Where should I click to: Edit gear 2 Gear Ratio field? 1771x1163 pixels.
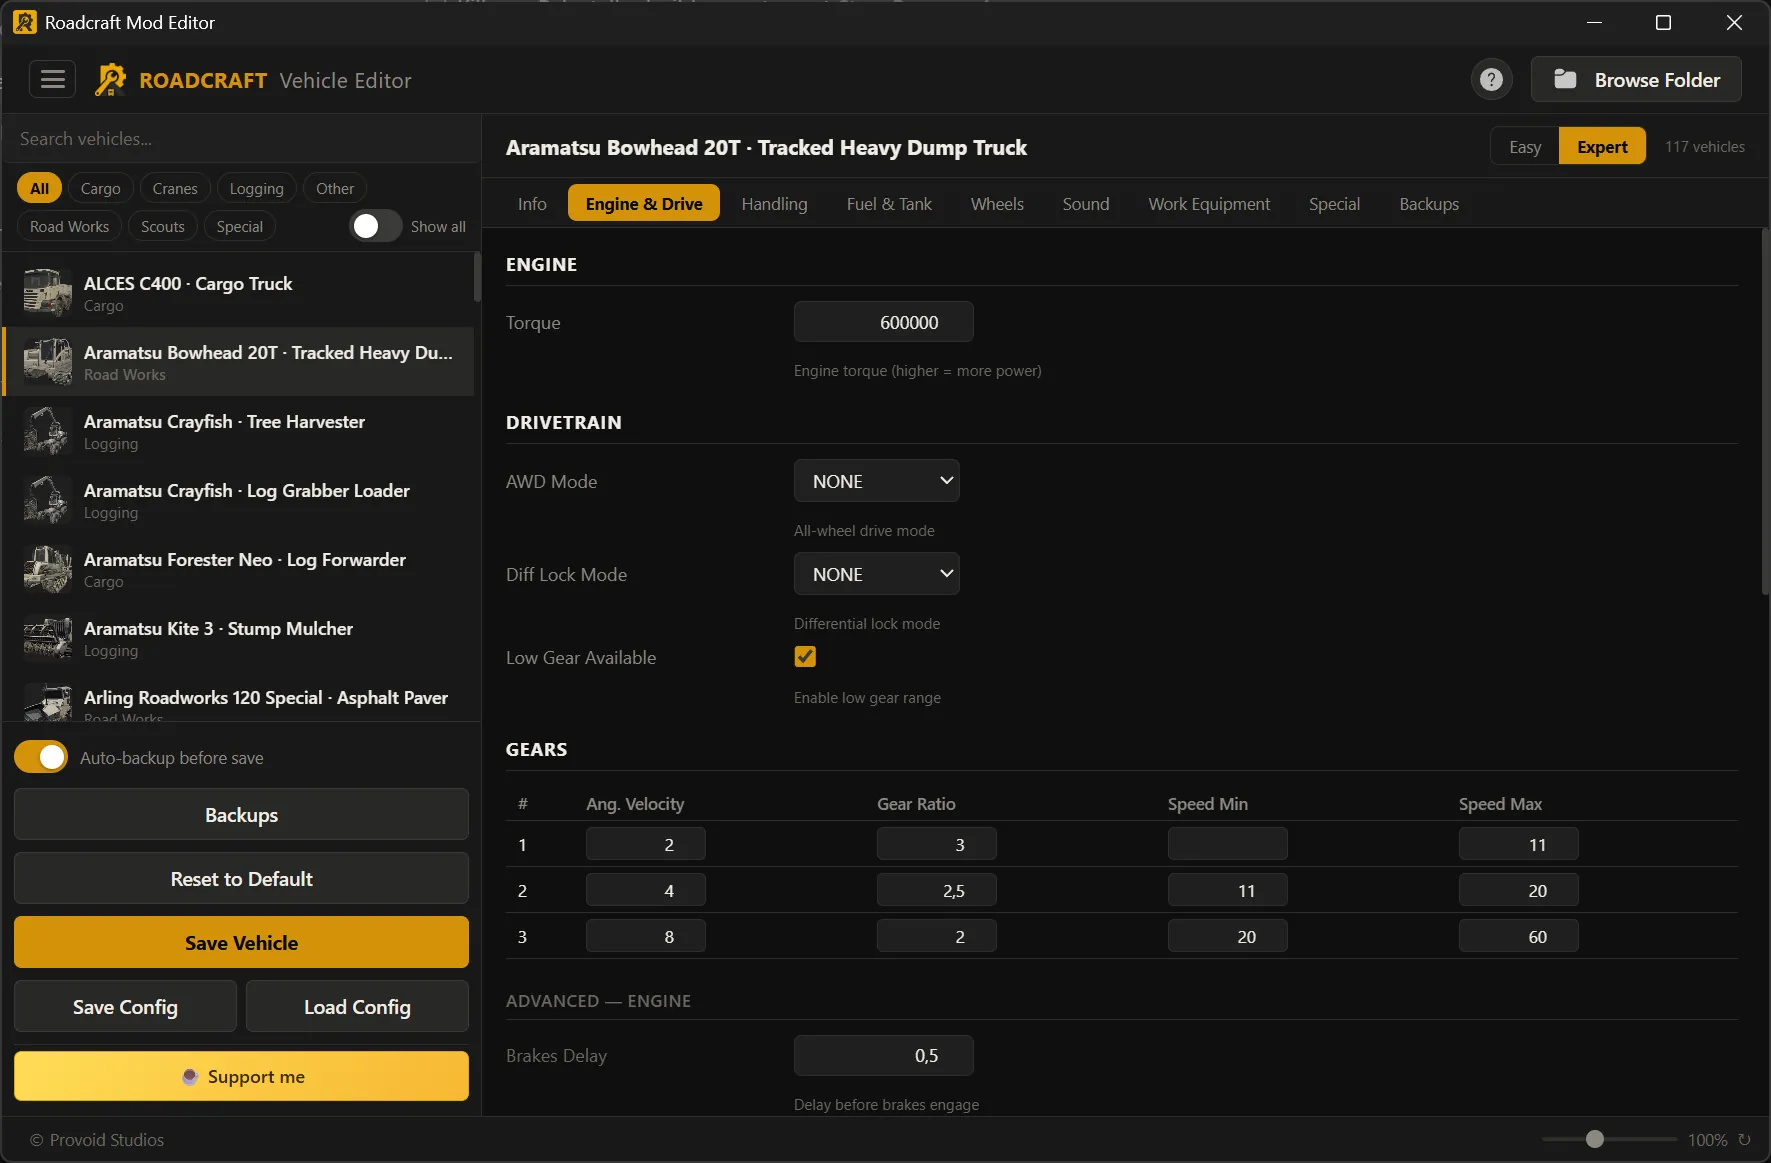click(x=936, y=890)
